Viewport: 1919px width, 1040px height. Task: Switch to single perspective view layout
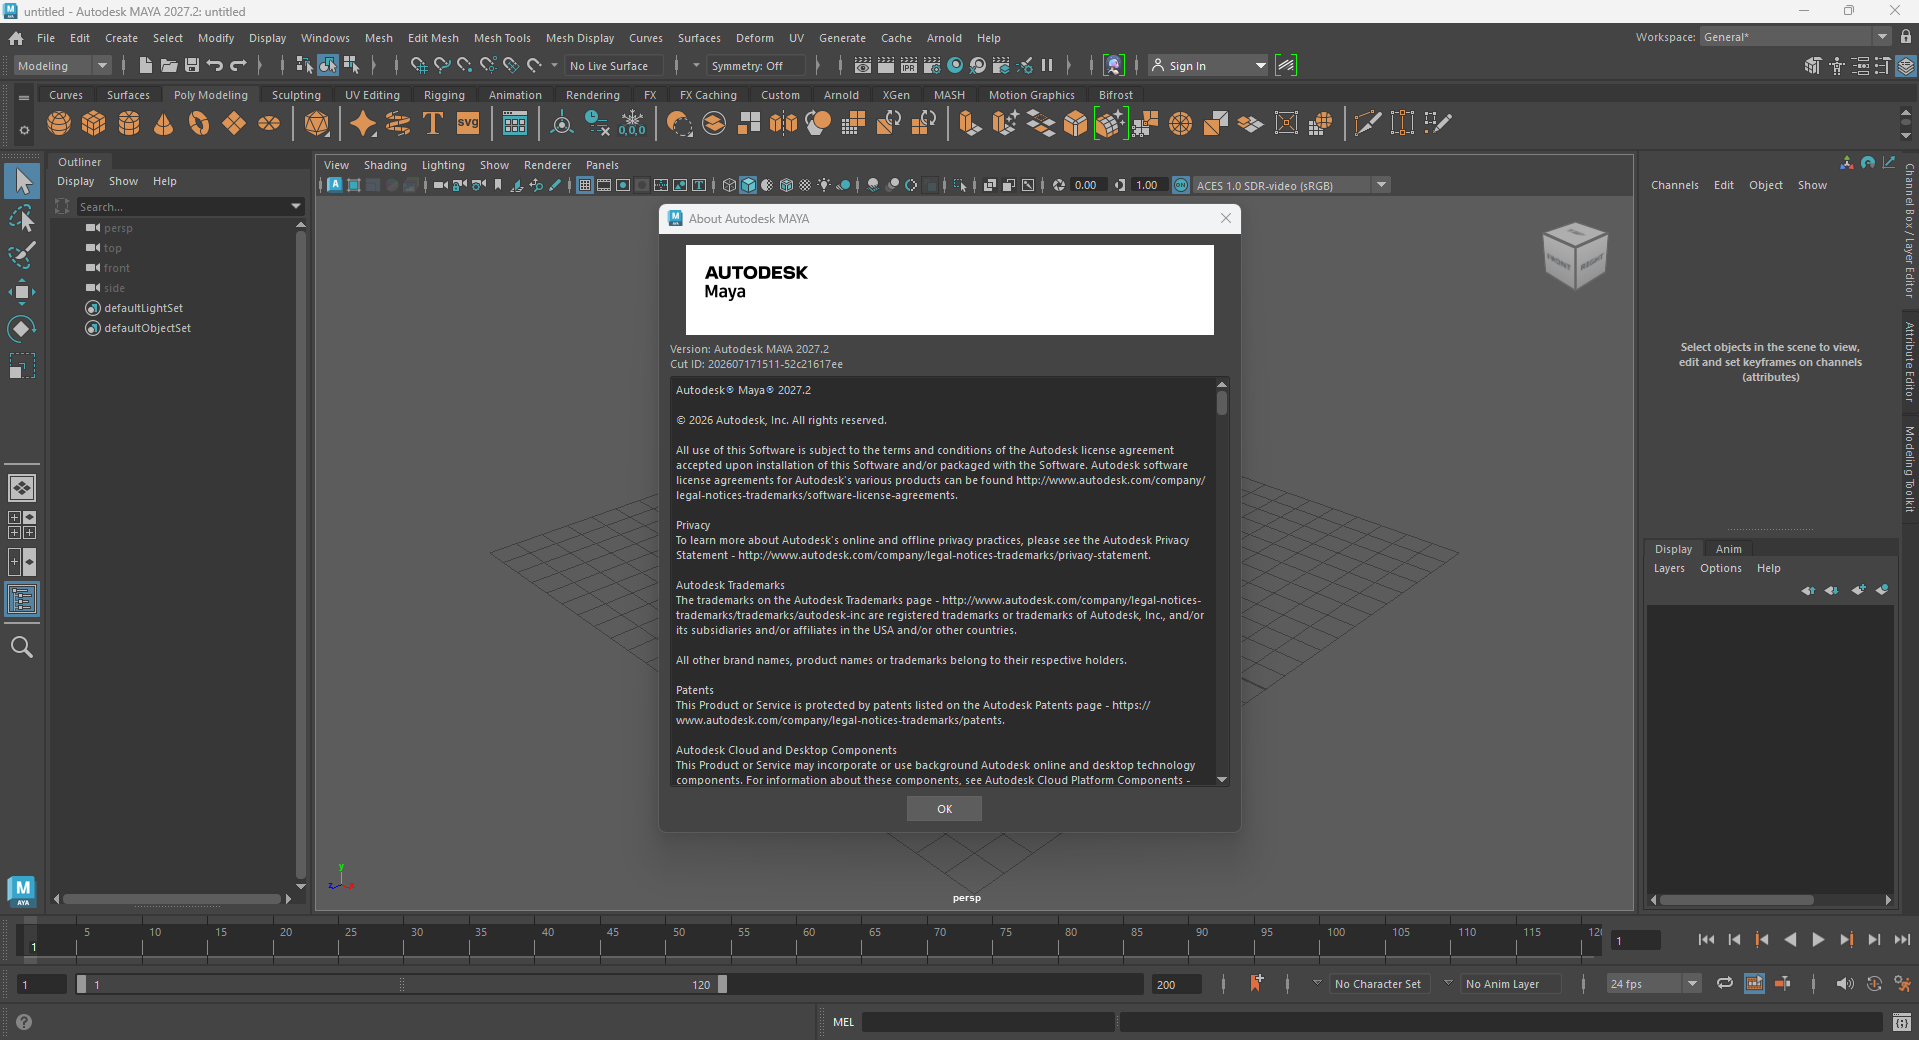tap(22, 488)
